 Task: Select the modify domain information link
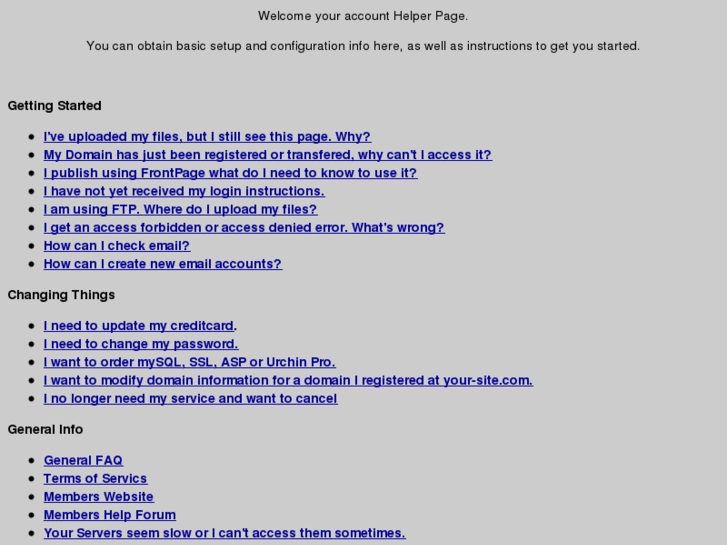(x=288, y=380)
